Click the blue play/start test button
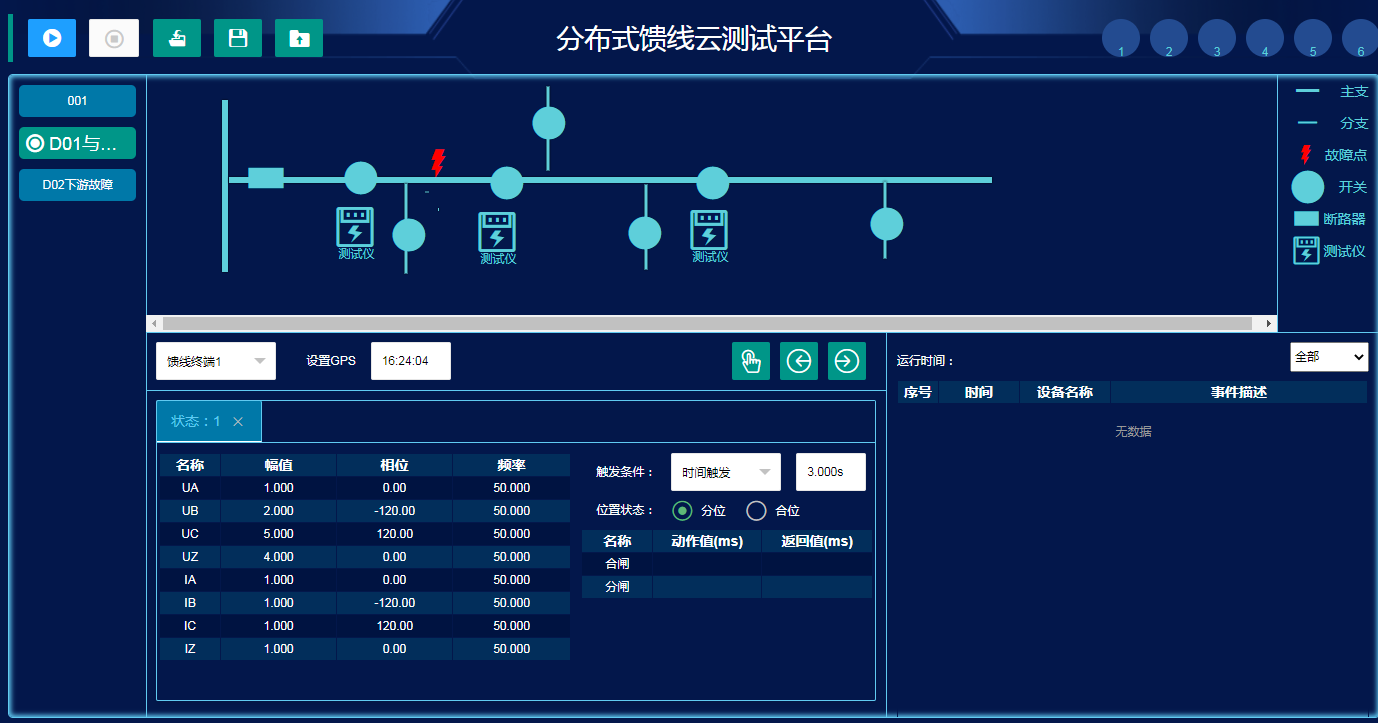1378x723 pixels. (x=52, y=38)
